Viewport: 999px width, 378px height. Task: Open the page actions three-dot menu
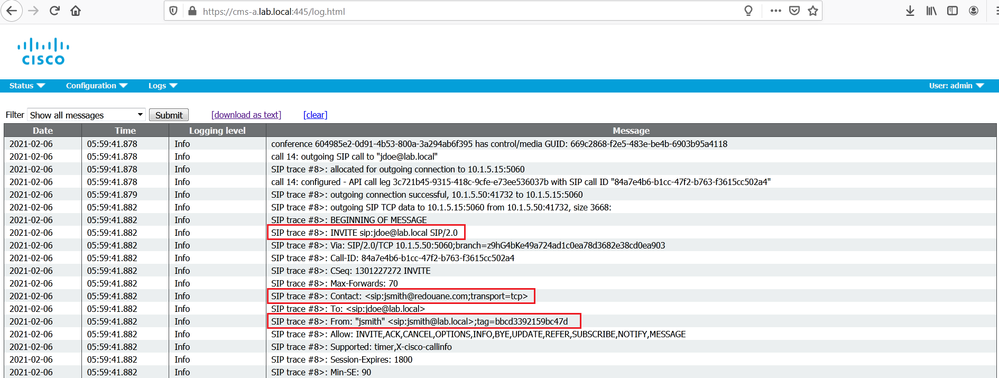(x=775, y=11)
